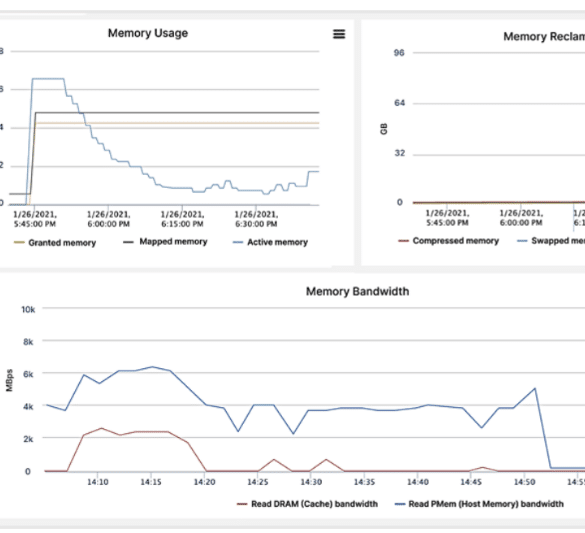Click the 14:10 axis label in Memory Bandwidth

tap(98, 482)
